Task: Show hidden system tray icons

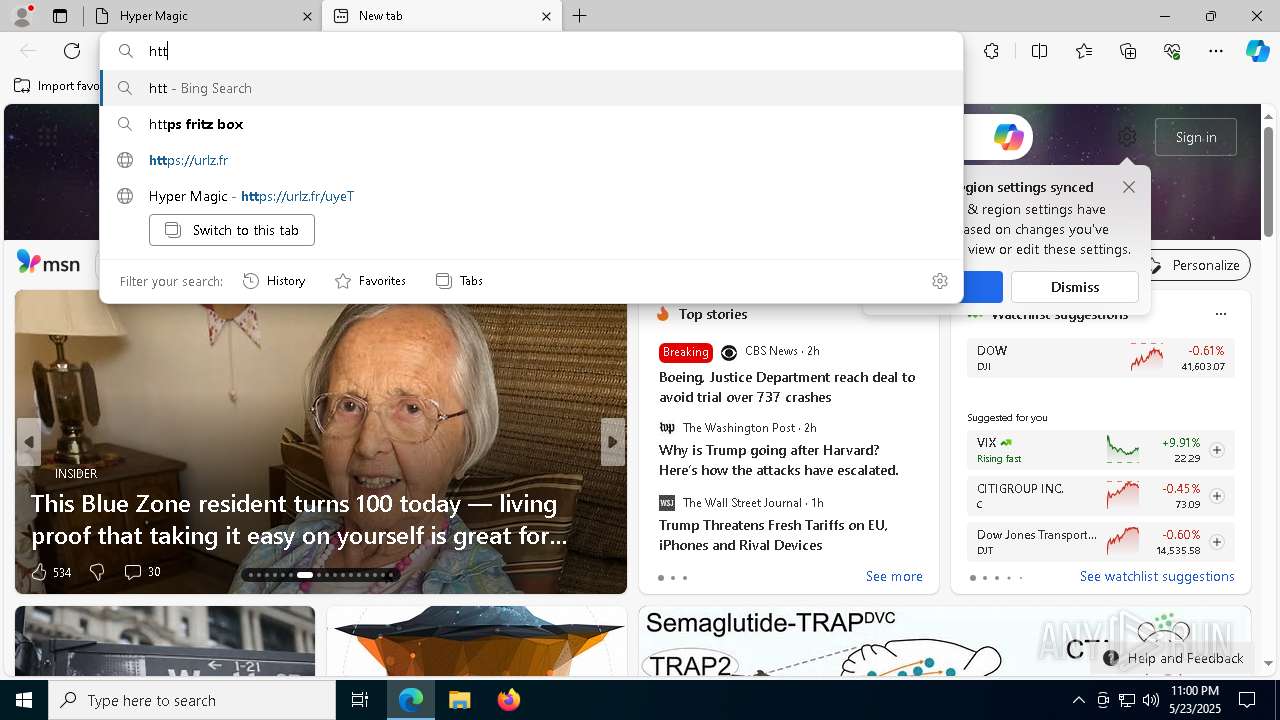Action: click(x=1078, y=700)
